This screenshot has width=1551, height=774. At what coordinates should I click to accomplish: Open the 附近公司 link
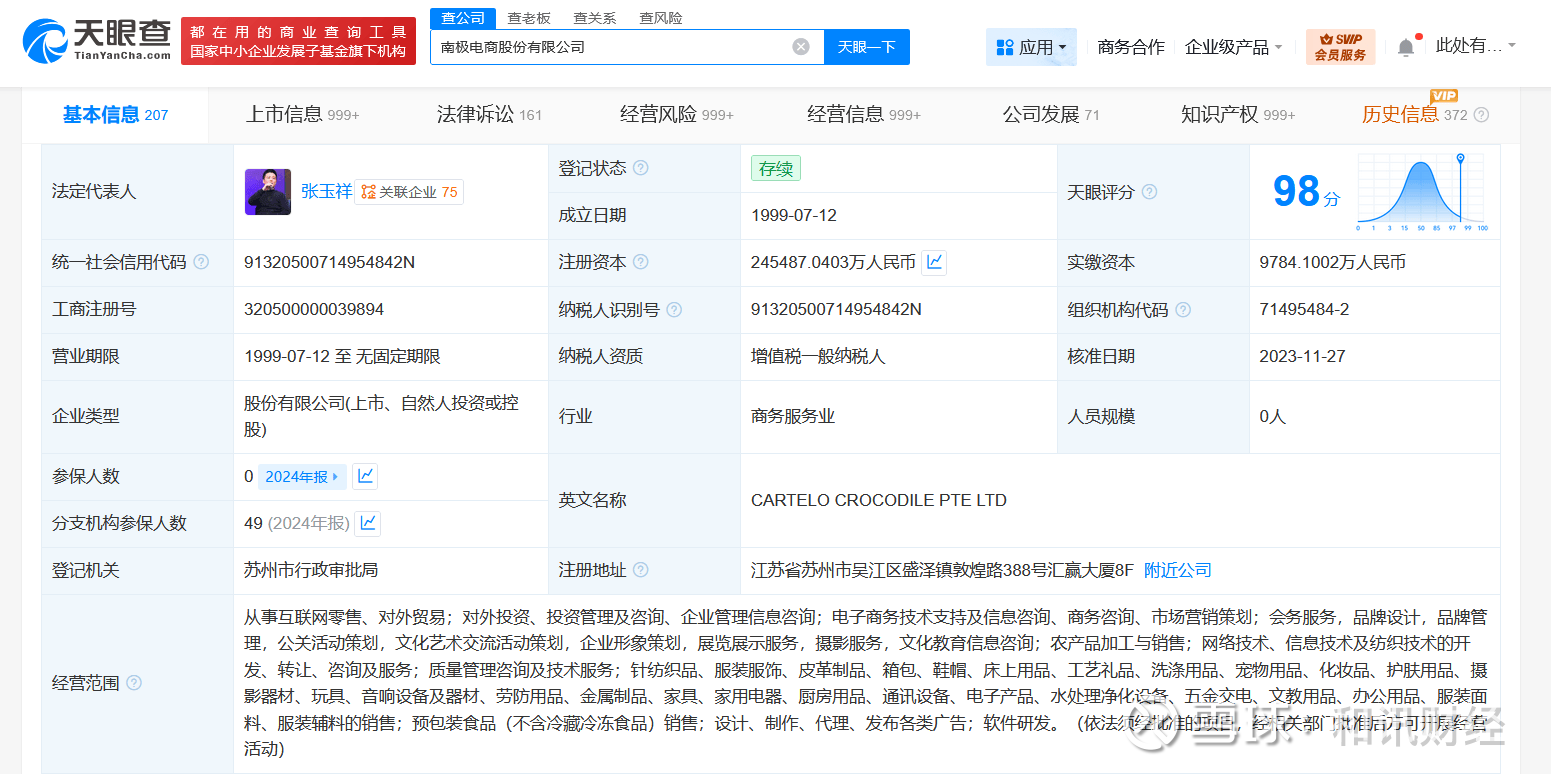point(1177,570)
